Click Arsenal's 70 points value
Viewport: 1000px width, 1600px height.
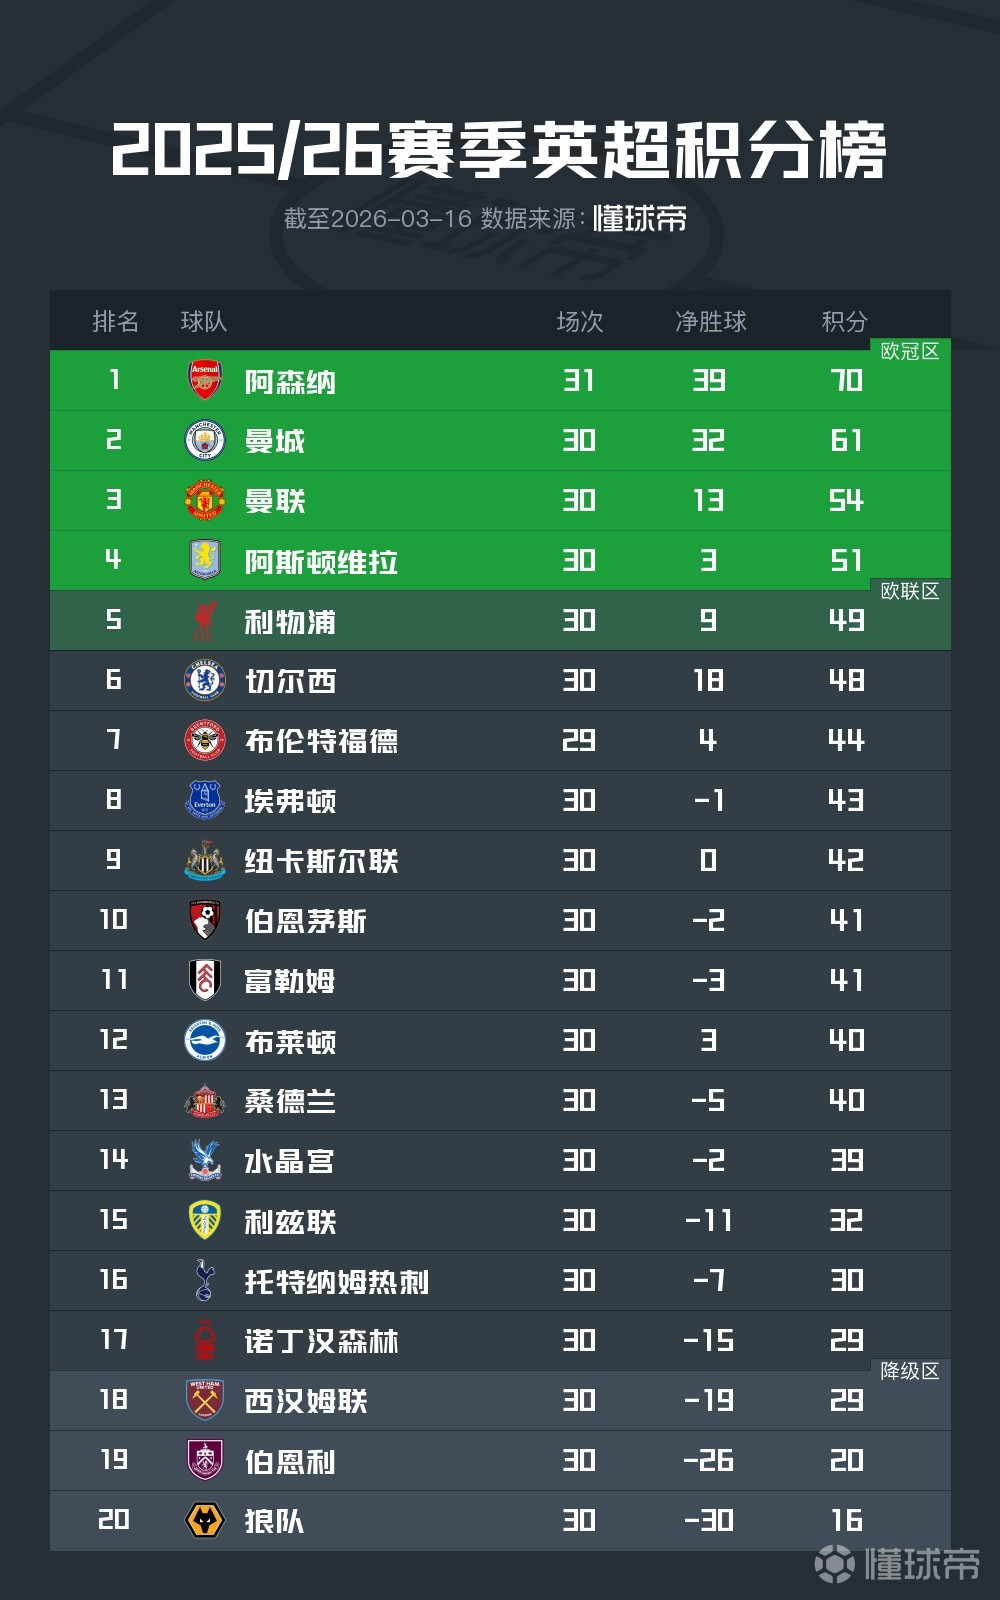coord(846,381)
